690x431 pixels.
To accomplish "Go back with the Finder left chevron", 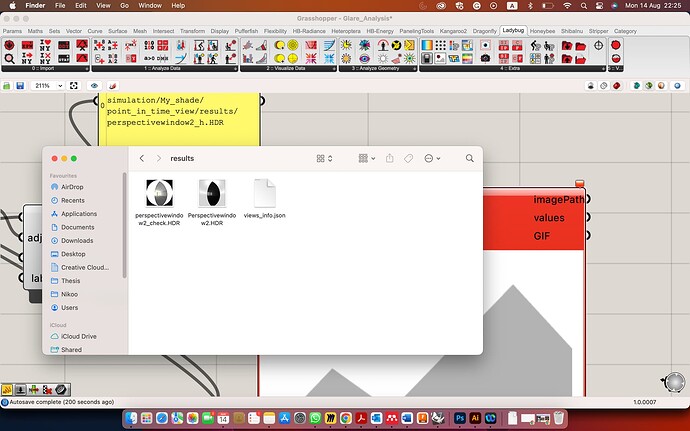I will click(x=142, y=158).
